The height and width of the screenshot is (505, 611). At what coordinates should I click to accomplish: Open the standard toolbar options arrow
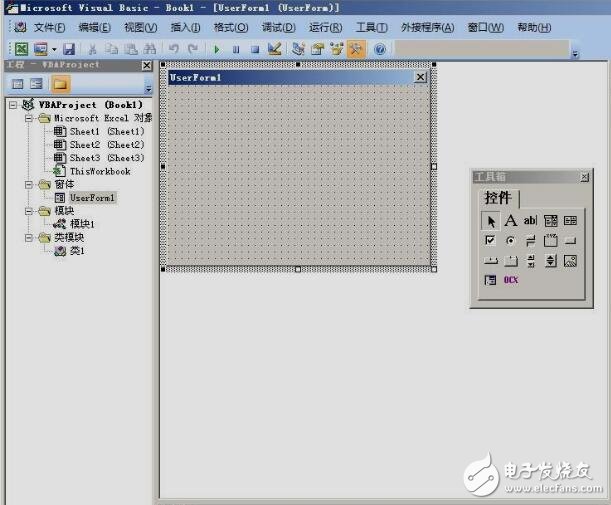[x=575, y=54]
